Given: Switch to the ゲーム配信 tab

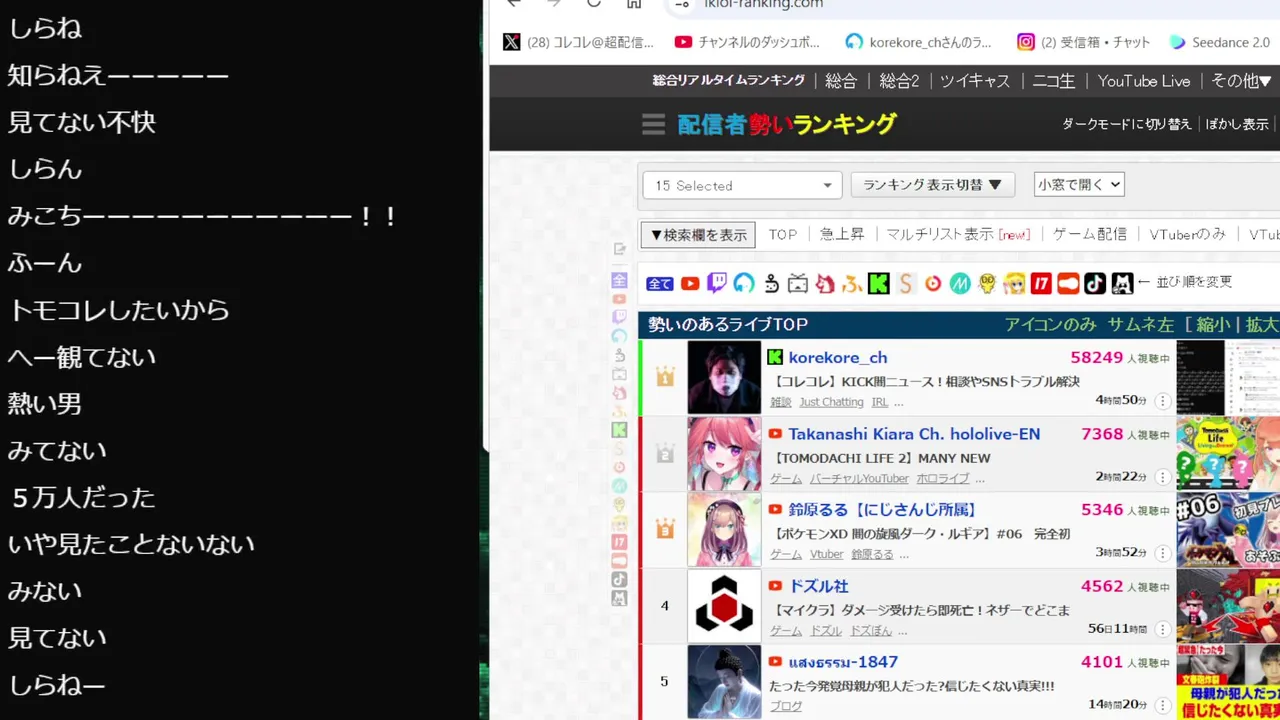Looking at the screenshot, I should (x=1090, y=234).
